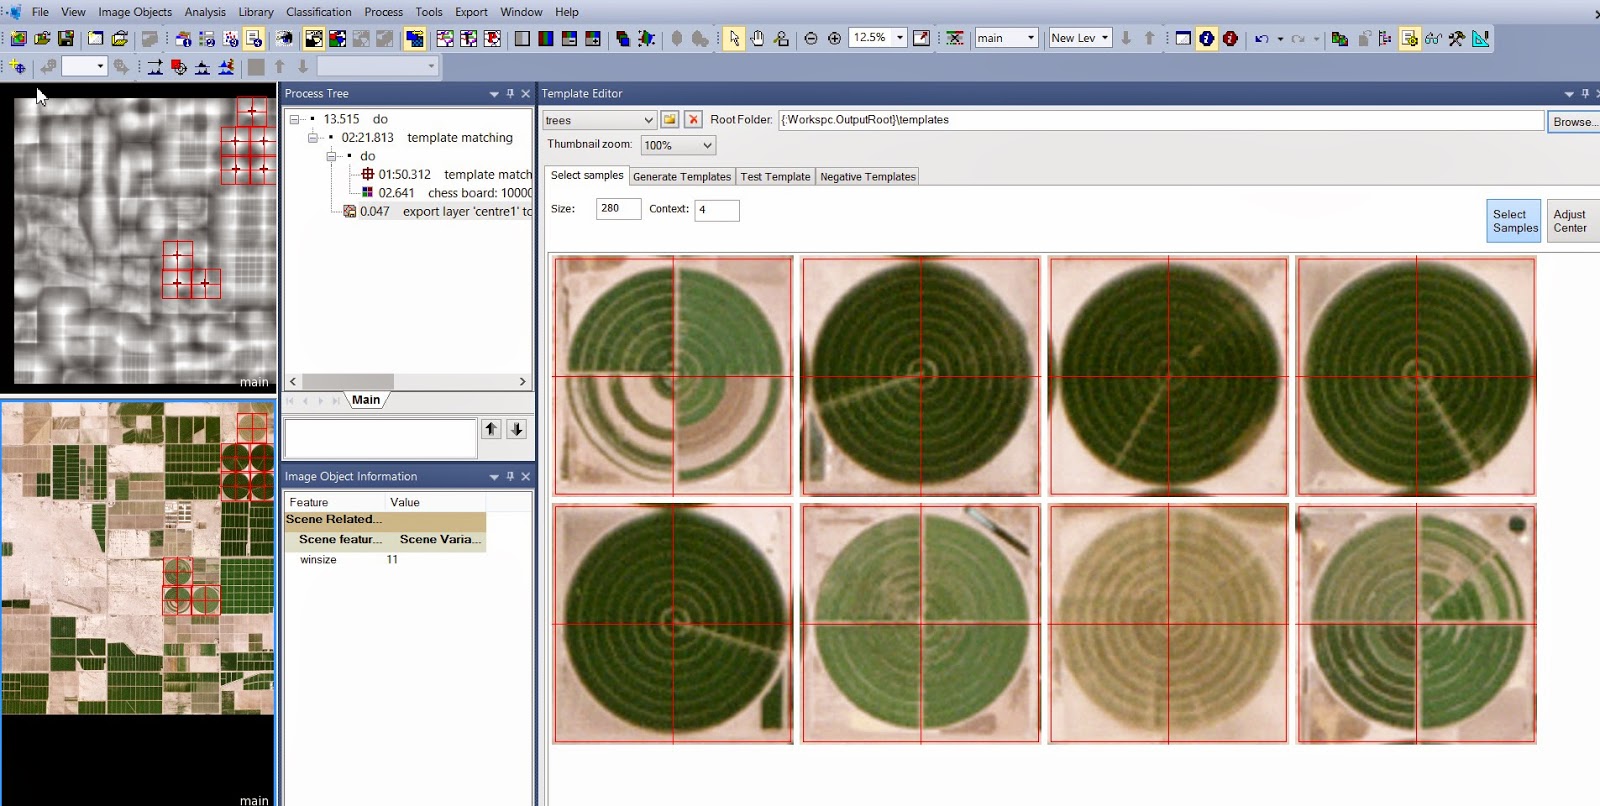Screen dimensions: 1600x806
Task: Click the Undo arrow icon
Action: click(x=1262, y=38)
